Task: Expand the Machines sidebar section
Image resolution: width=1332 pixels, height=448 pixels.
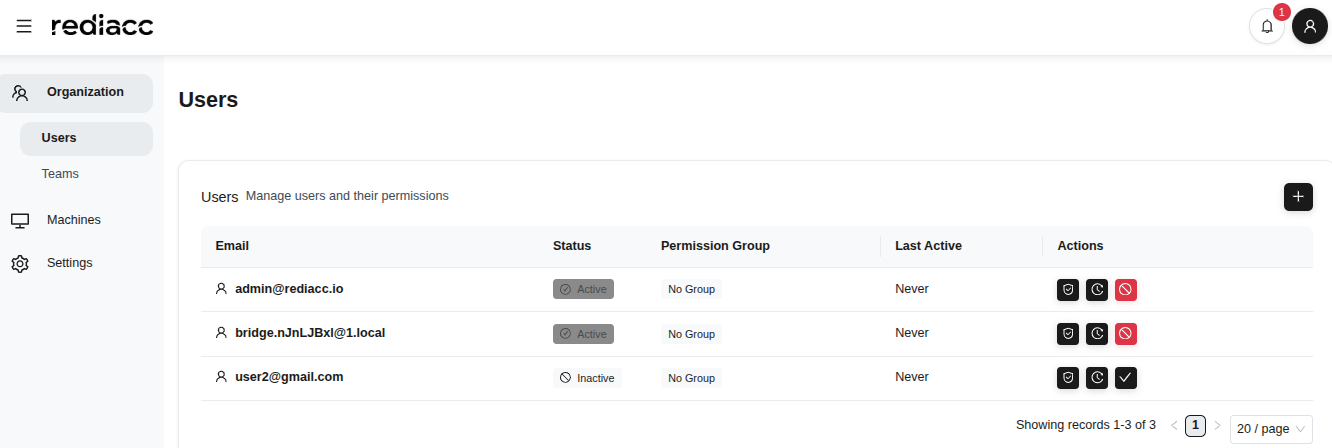Action: [x=73, y=220]
